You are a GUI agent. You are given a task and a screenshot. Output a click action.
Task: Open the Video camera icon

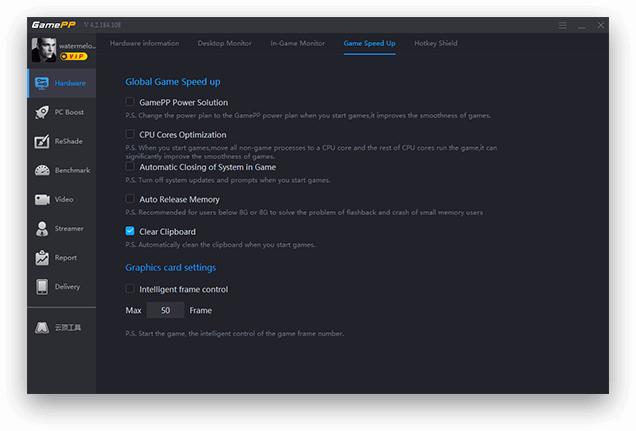(42, 199)
